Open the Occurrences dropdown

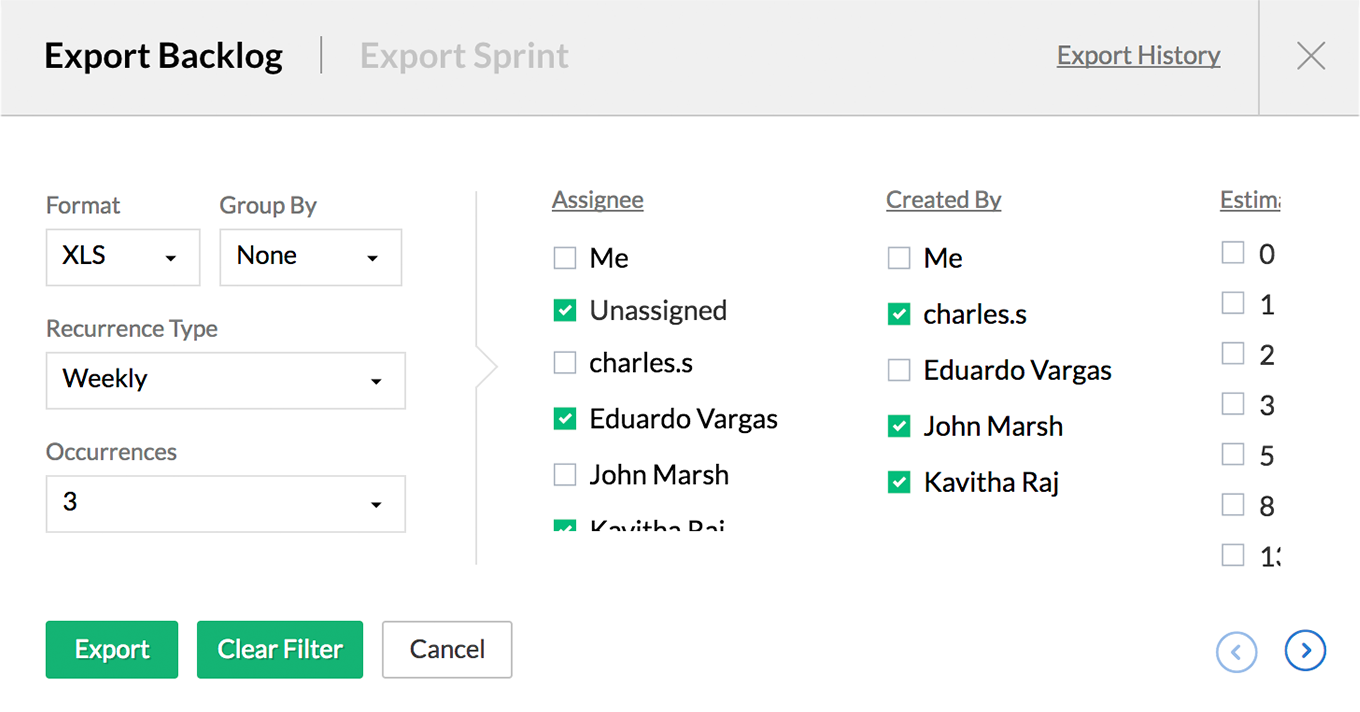[x=226, y=503]
